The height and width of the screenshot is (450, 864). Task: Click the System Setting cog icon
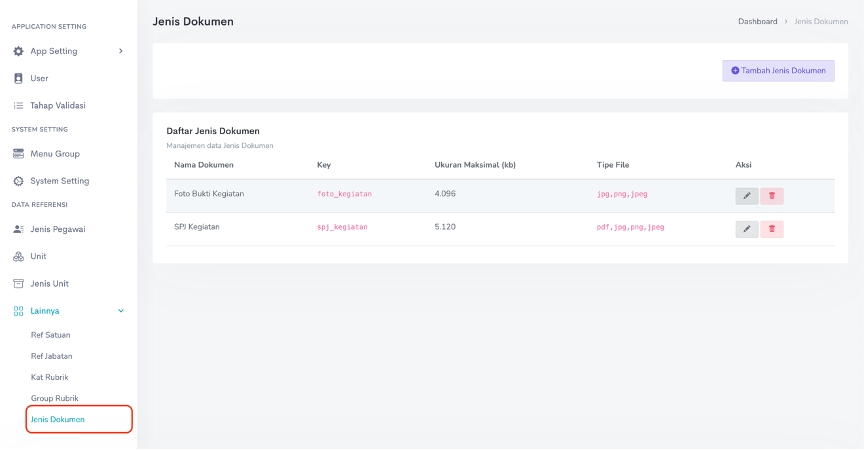[18, 181]
